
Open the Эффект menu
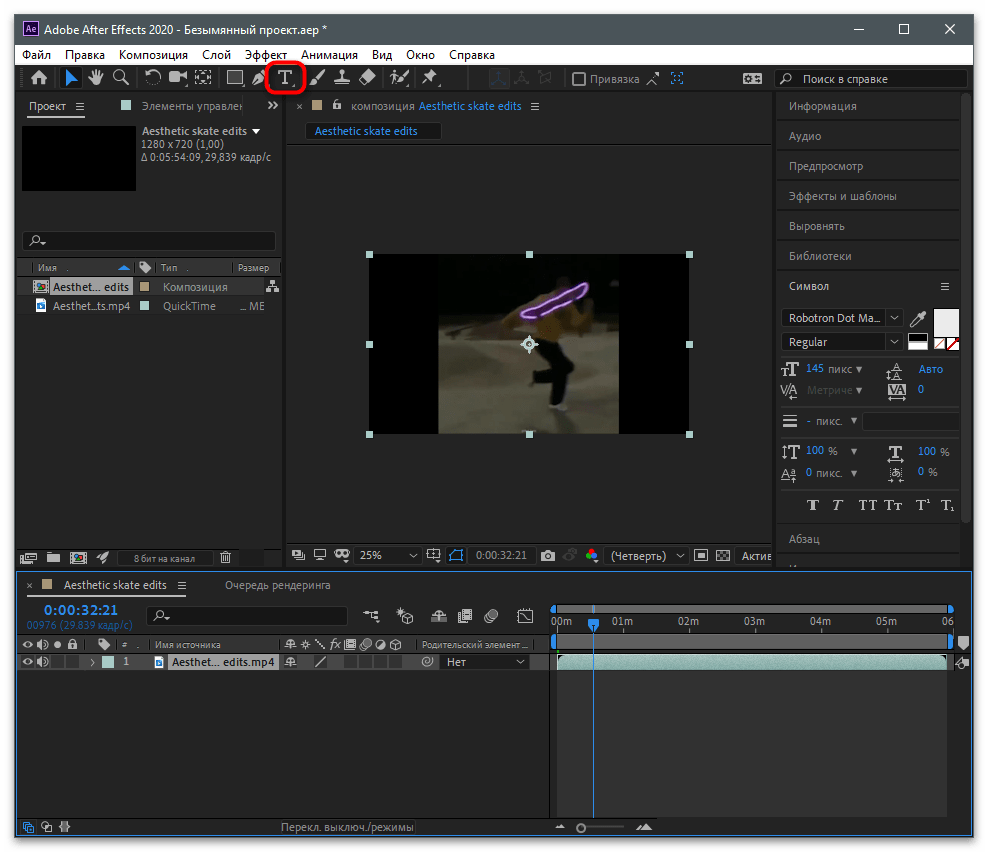coord(265,55)
